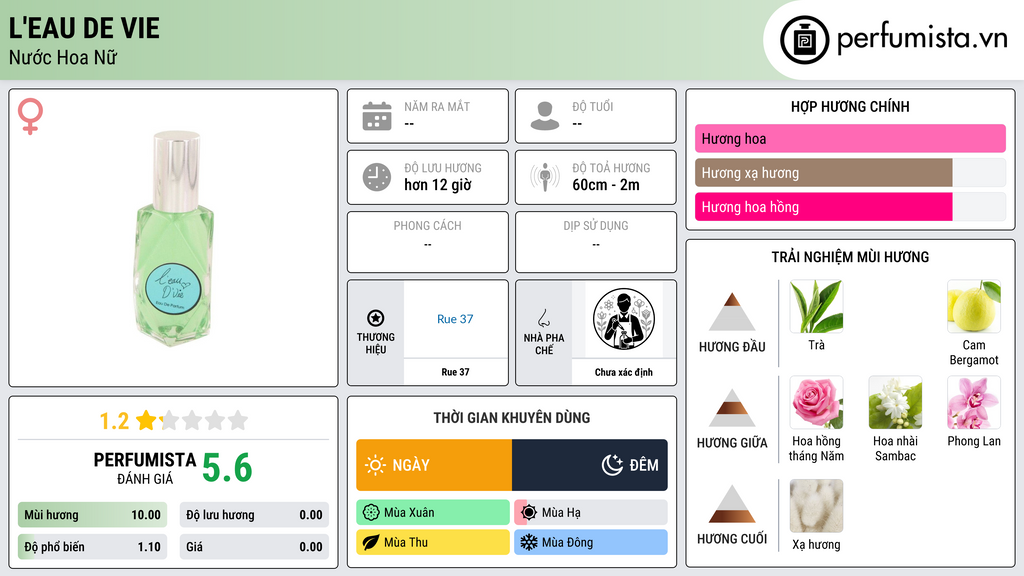This screenshot has width=1024, height=576.
Task: Click the Hợp hương chính heading
Action: [x=850, y=106]
